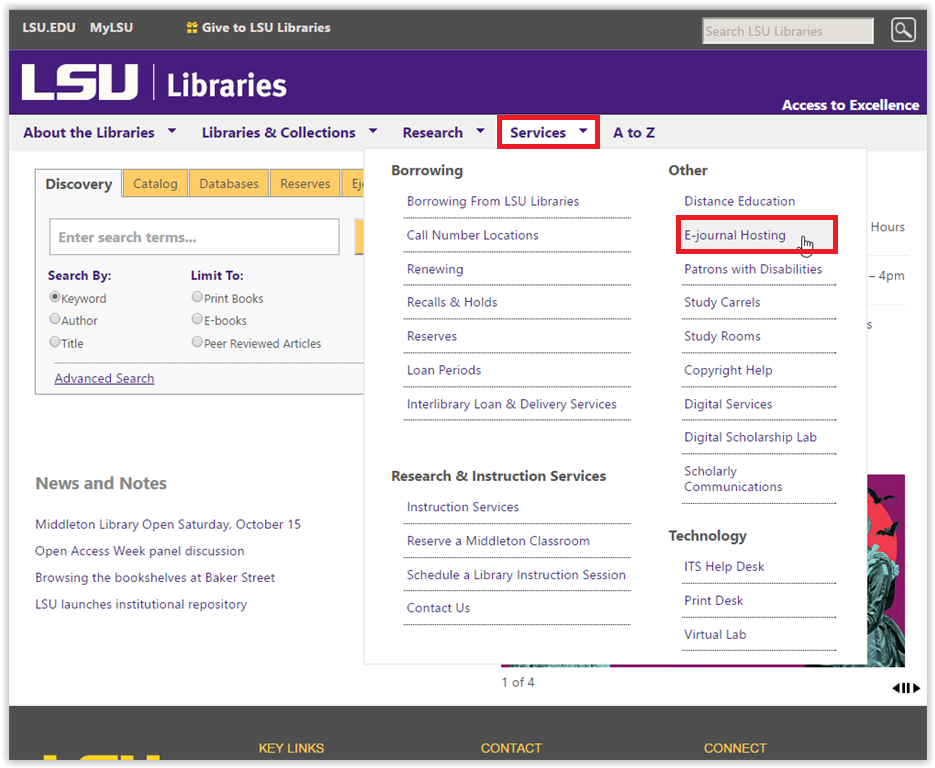This screenshot has height=768, width=935.
Task: Limit search to Peer Reviewed Articles
Action: (197, 342)
